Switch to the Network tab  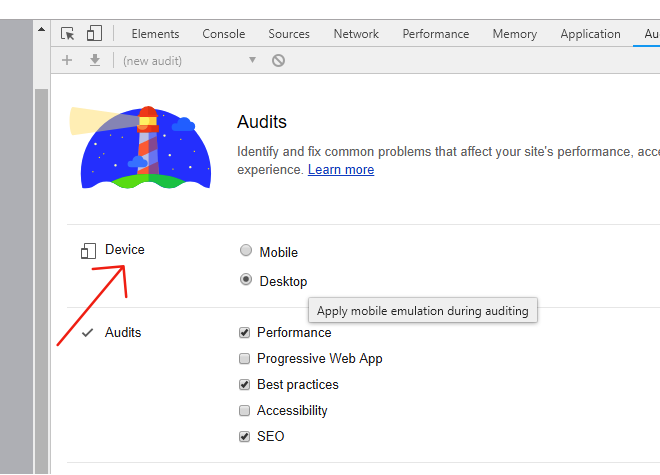[x=356, y=34]
